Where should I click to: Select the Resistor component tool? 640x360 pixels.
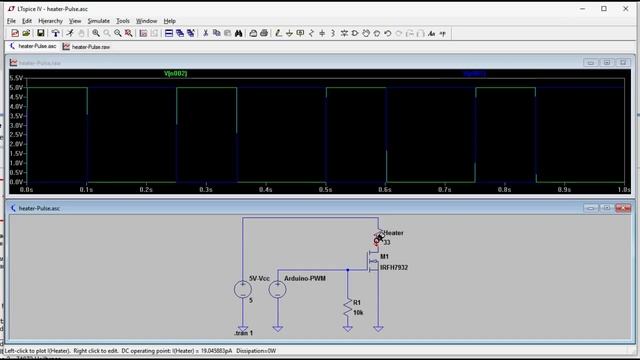coord(311,33)
